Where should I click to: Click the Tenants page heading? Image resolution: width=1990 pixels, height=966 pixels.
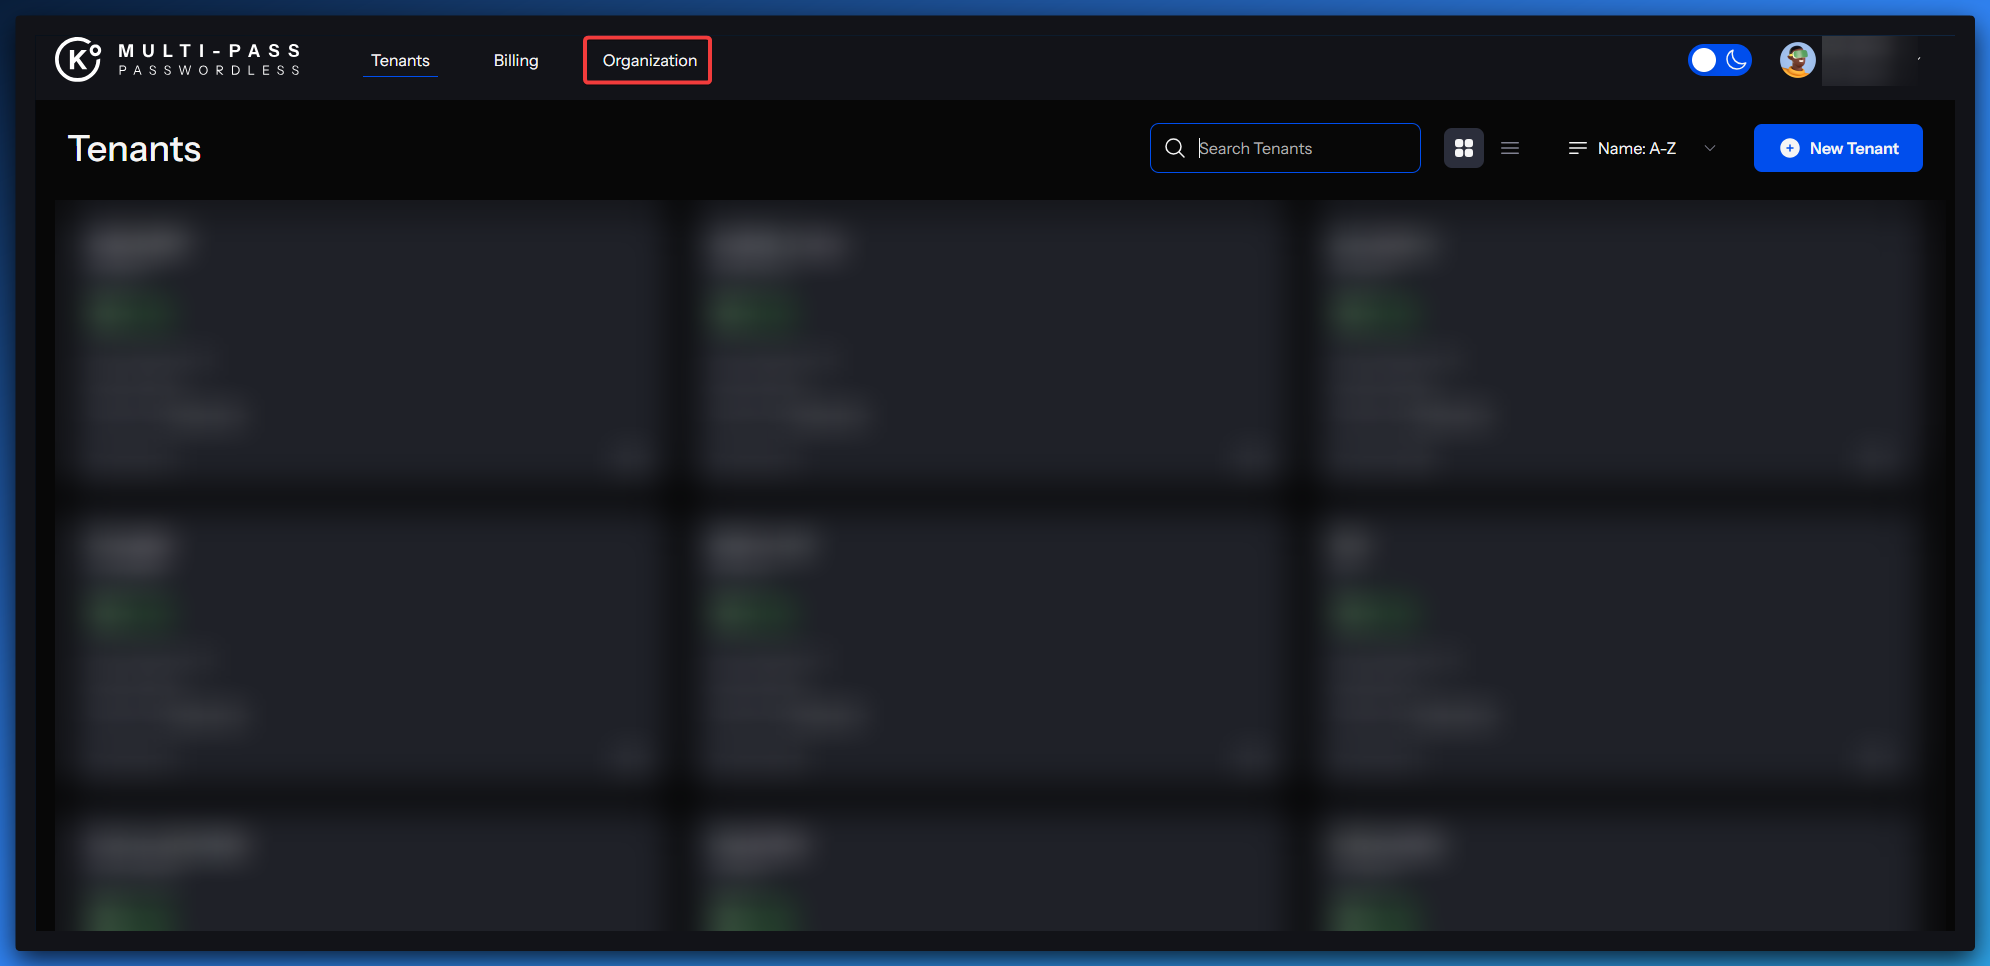coord(134,149)
